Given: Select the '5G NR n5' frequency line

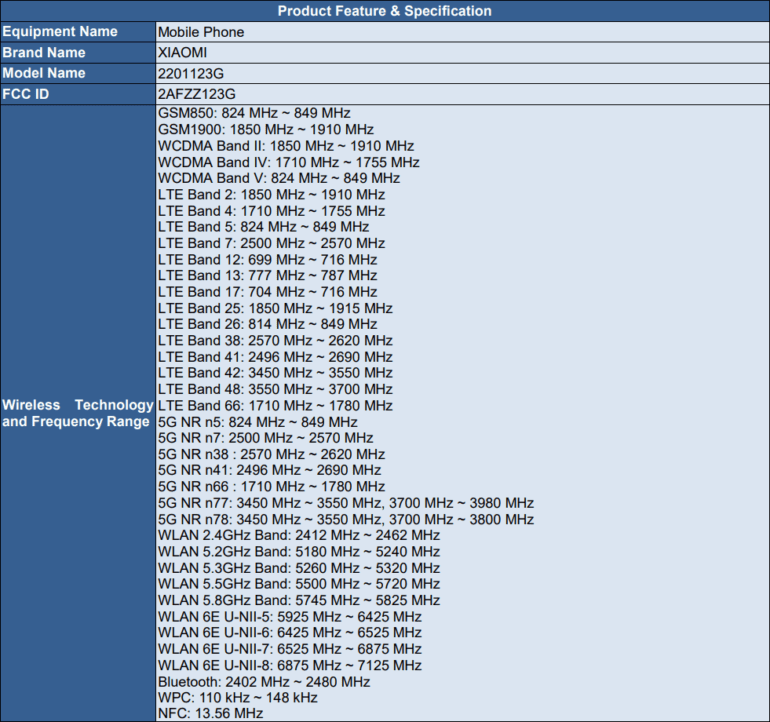Looking at the screenshot, I should 257,422.
